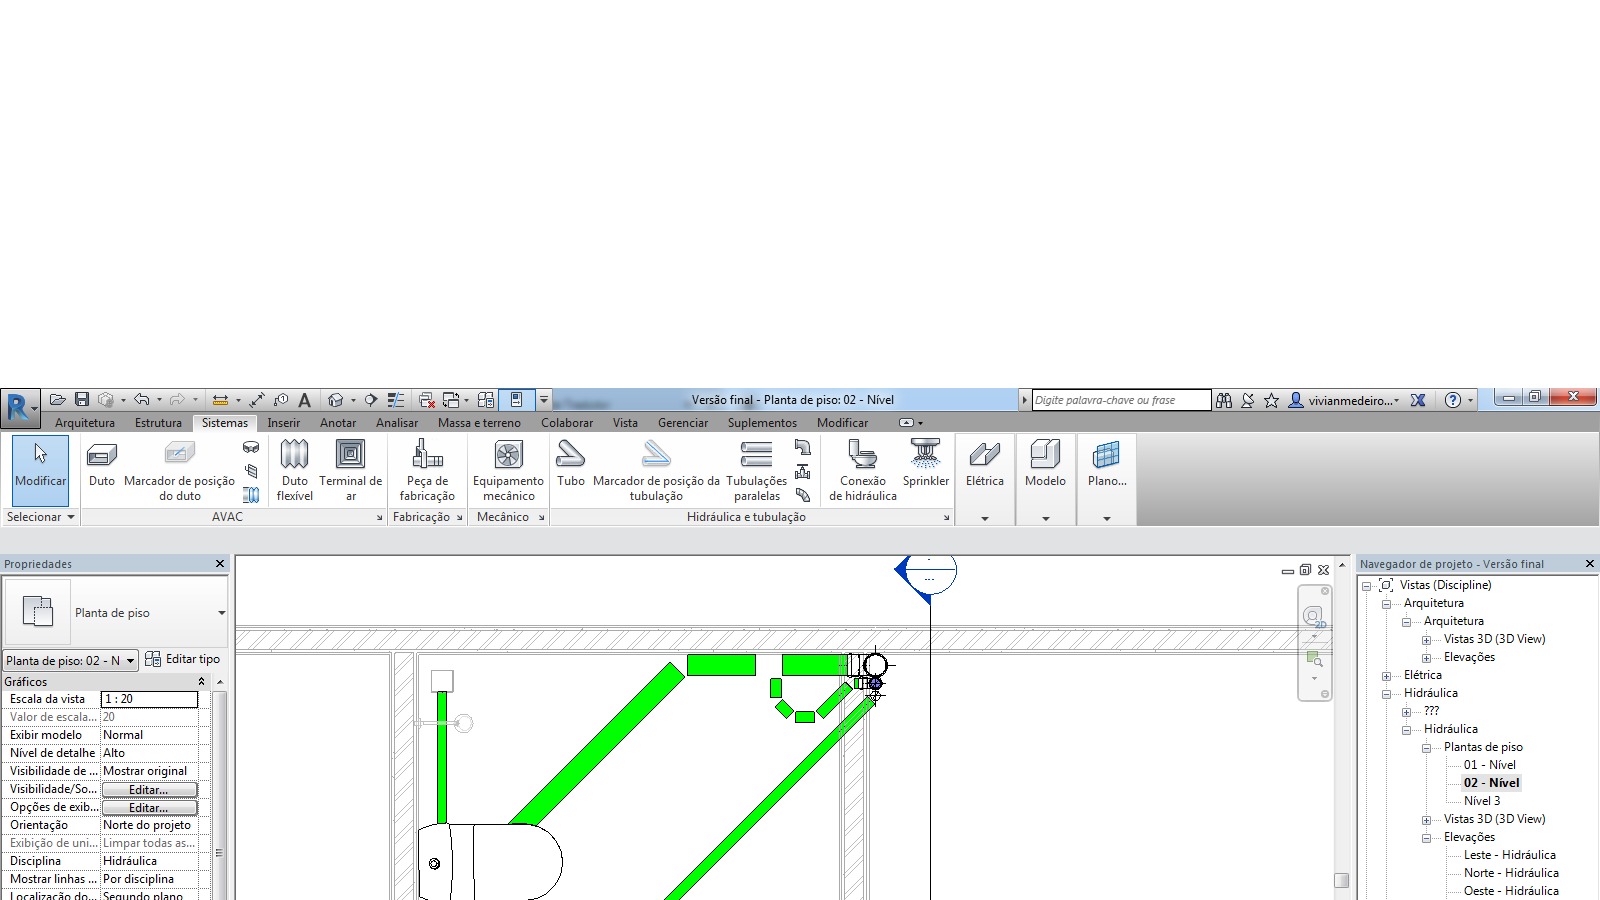
Task: Open the steering wheel in navigation bar
Action: click(1313, 616)
